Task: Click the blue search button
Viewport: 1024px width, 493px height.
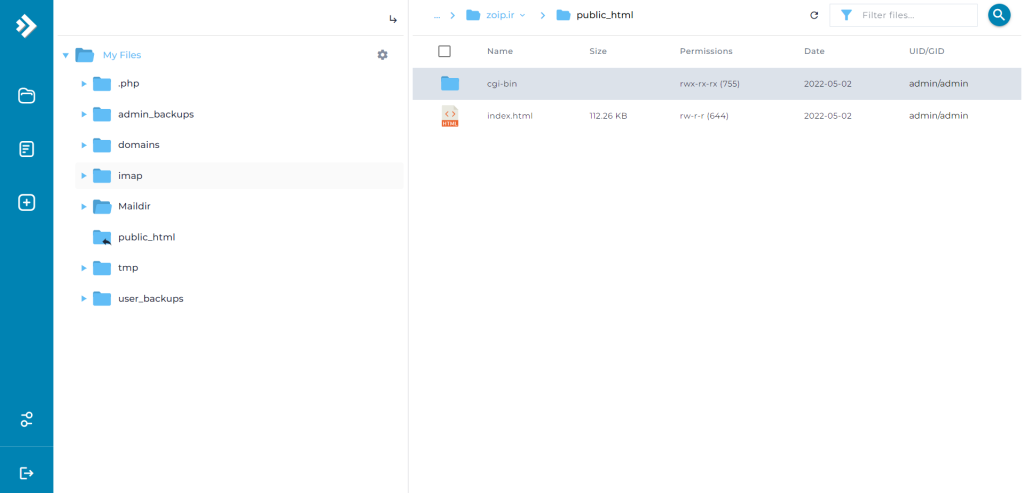Action: (999, 15)
